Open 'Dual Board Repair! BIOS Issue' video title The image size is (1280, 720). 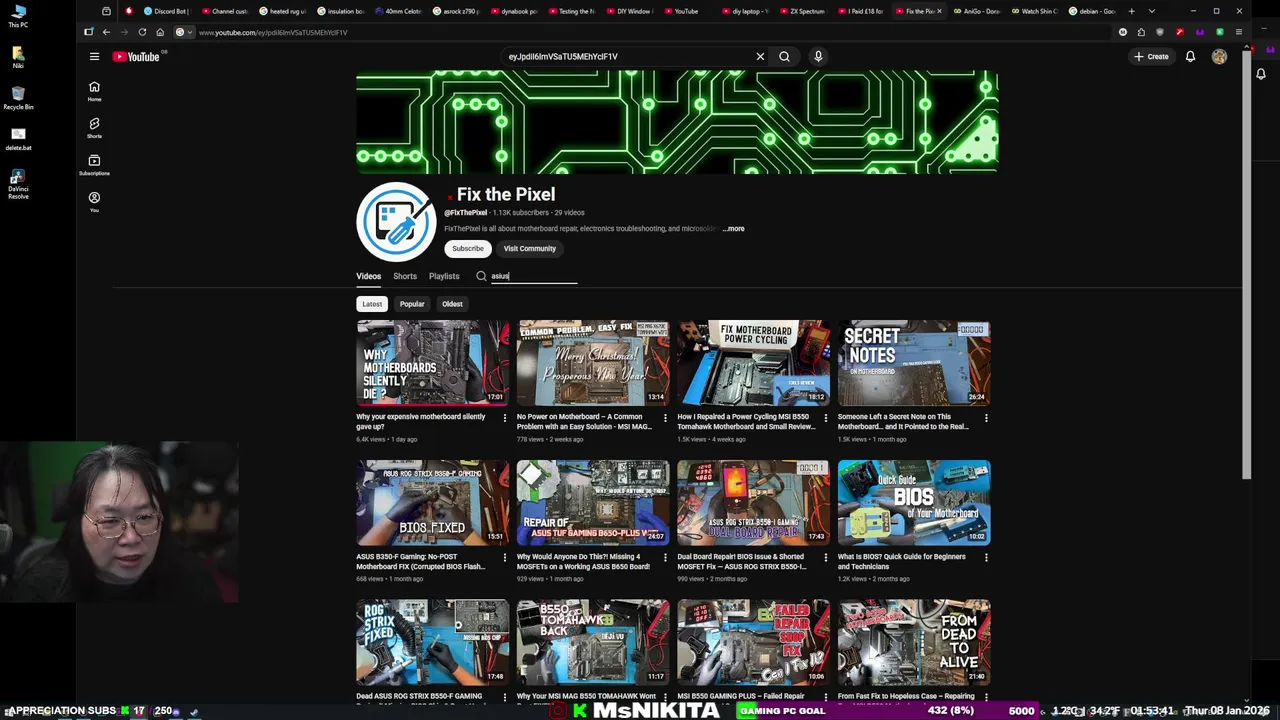742,562
